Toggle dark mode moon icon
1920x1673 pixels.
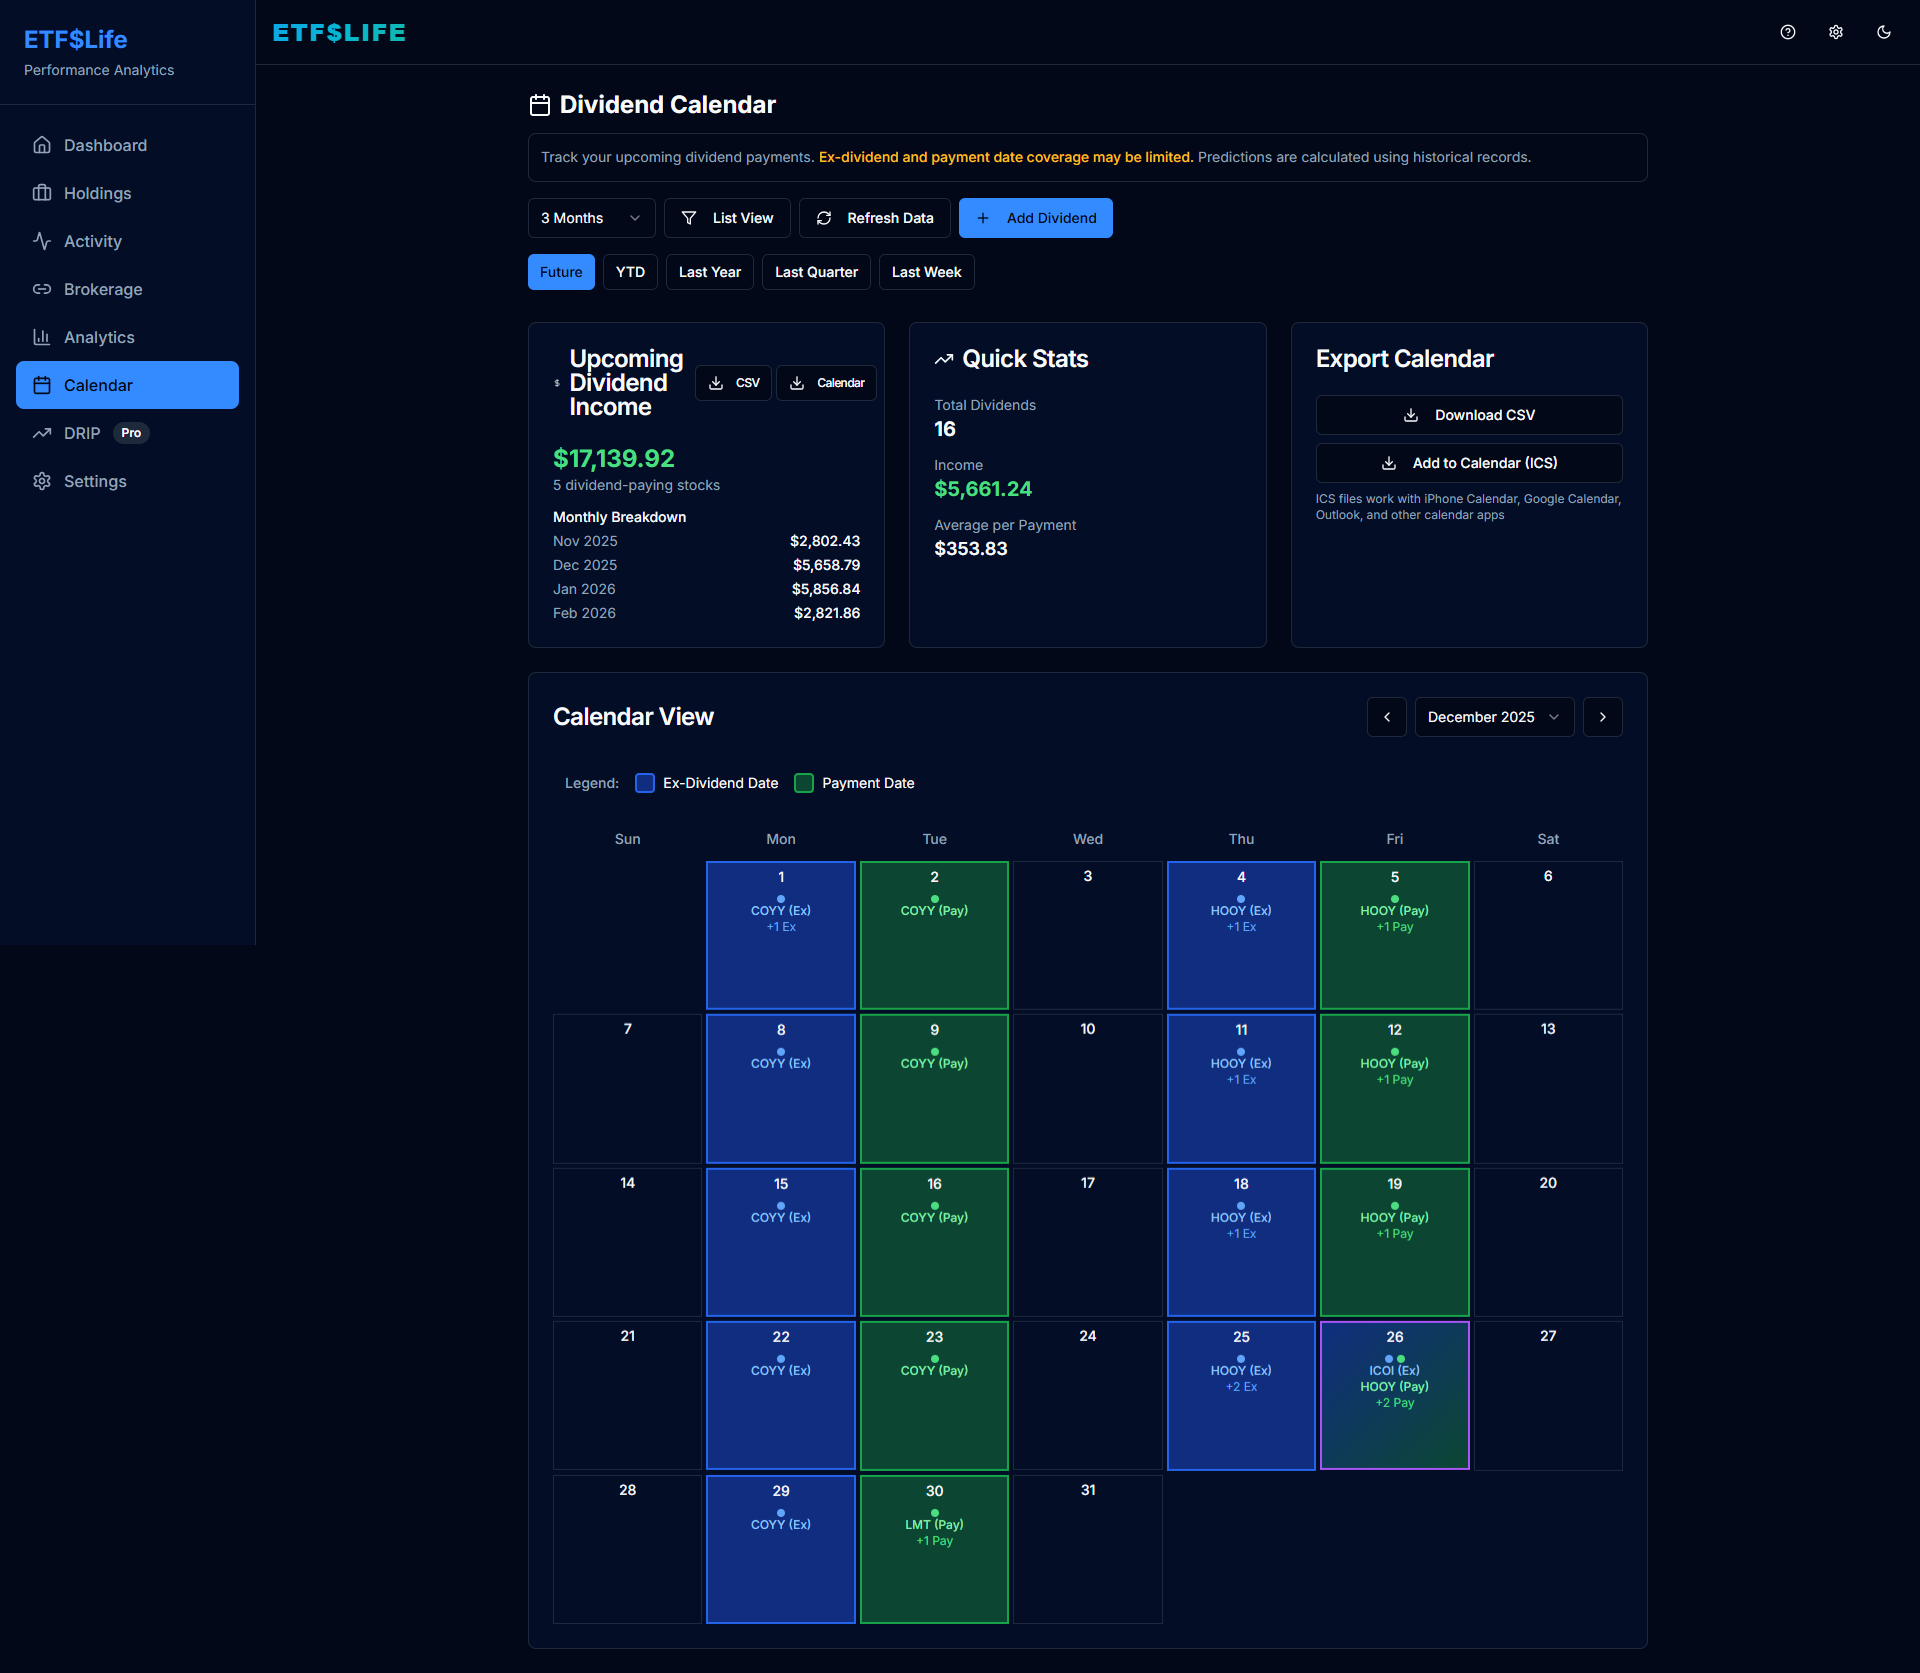[x=1884, y=32]
